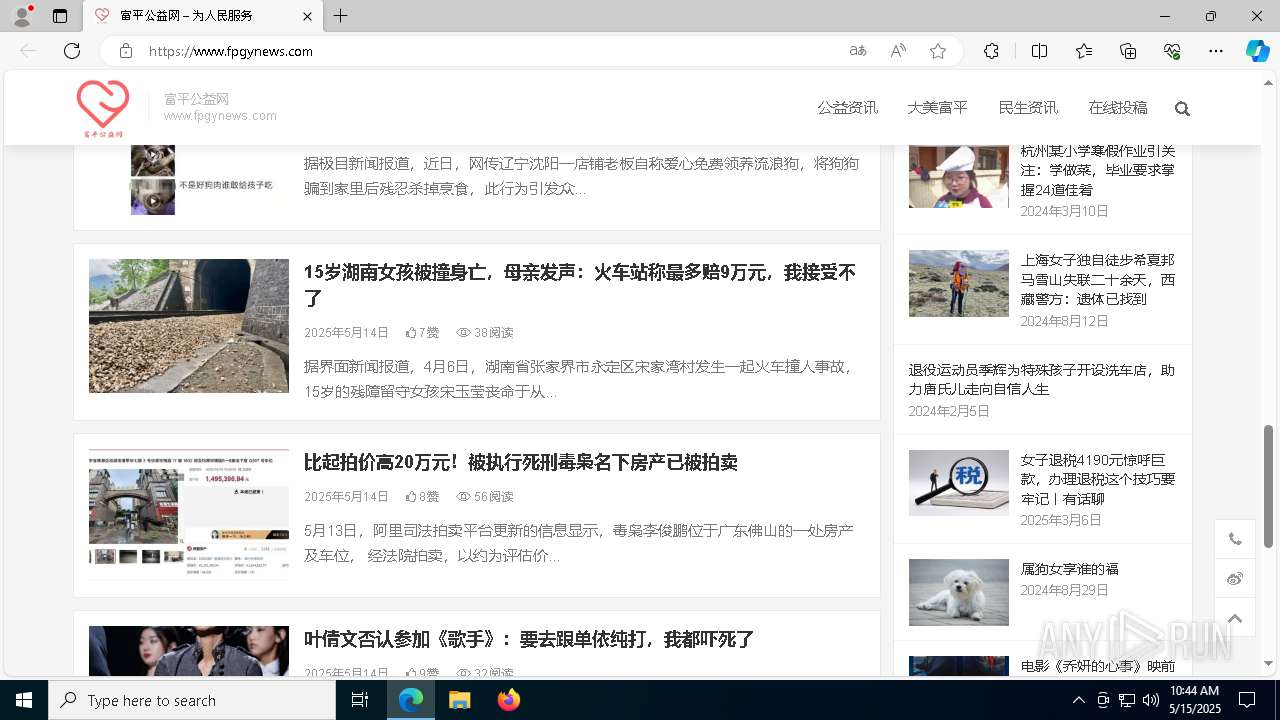Open the white puppy sidebar thumbnail
The height and width of the screenshot is (720, 1280).
(x=959, y=592)
